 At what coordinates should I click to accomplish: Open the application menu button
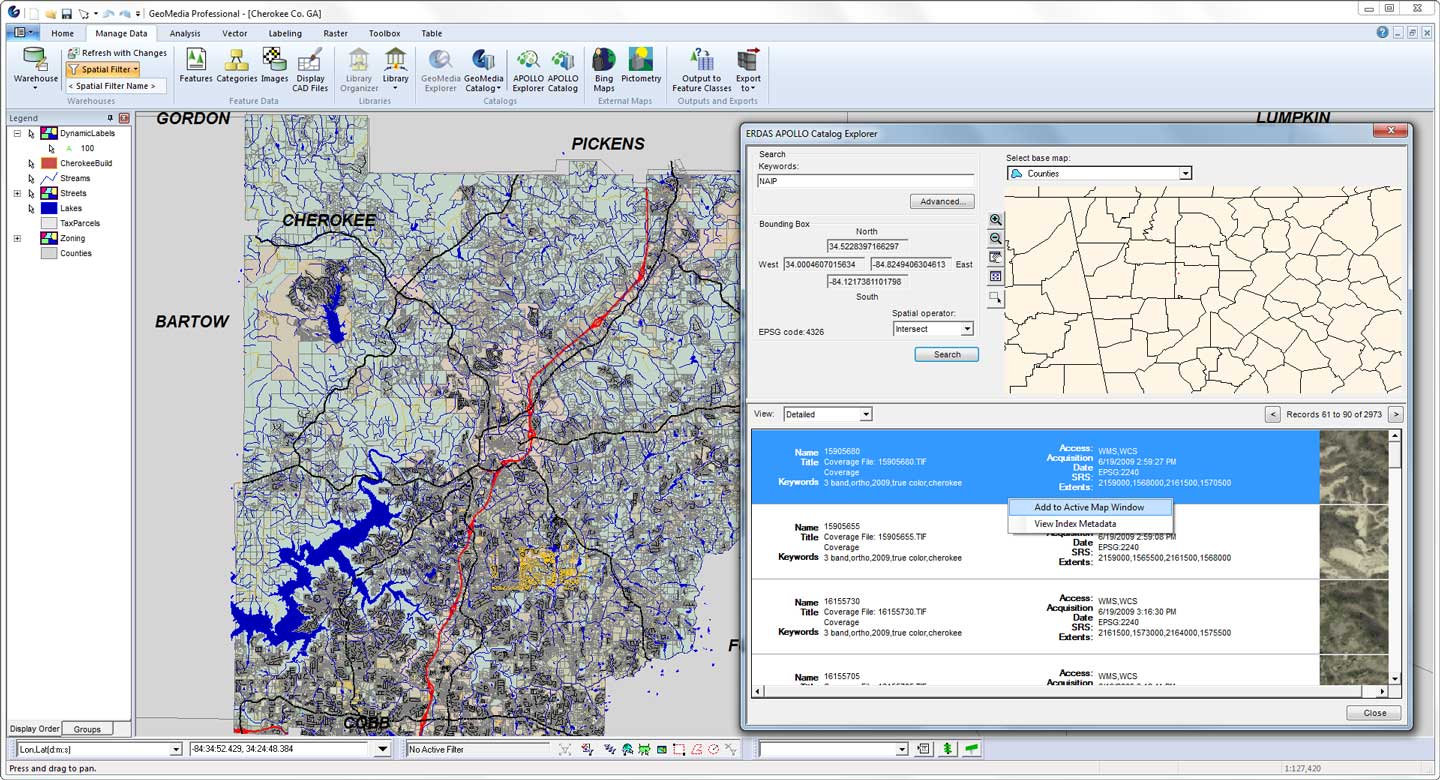21,32
